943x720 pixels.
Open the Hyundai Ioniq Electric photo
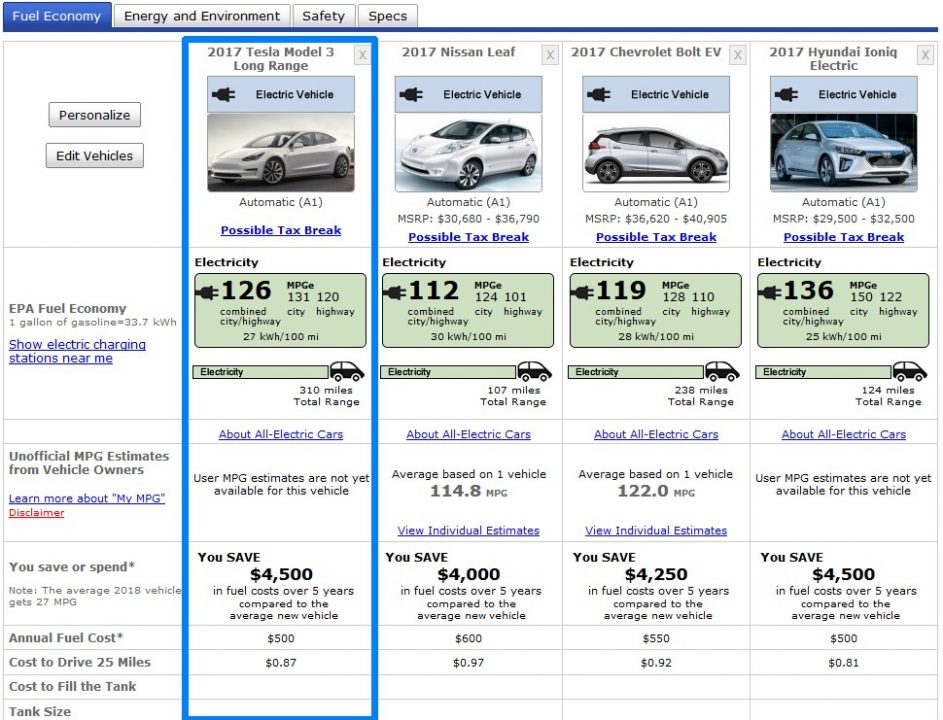point(844,153)
